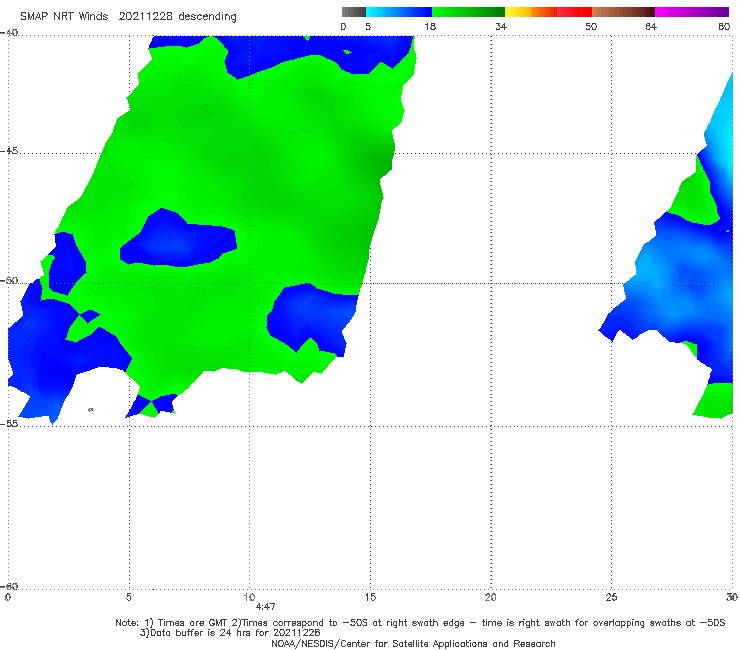The height and width of the screenshot is (650, 740).
Task: Click the bottom-axis longitude label '15'
Action: (x=370, y=597)
